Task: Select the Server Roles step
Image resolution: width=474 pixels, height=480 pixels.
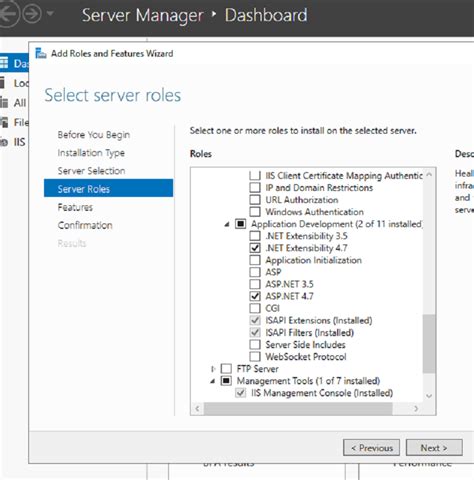Action: 108,188
